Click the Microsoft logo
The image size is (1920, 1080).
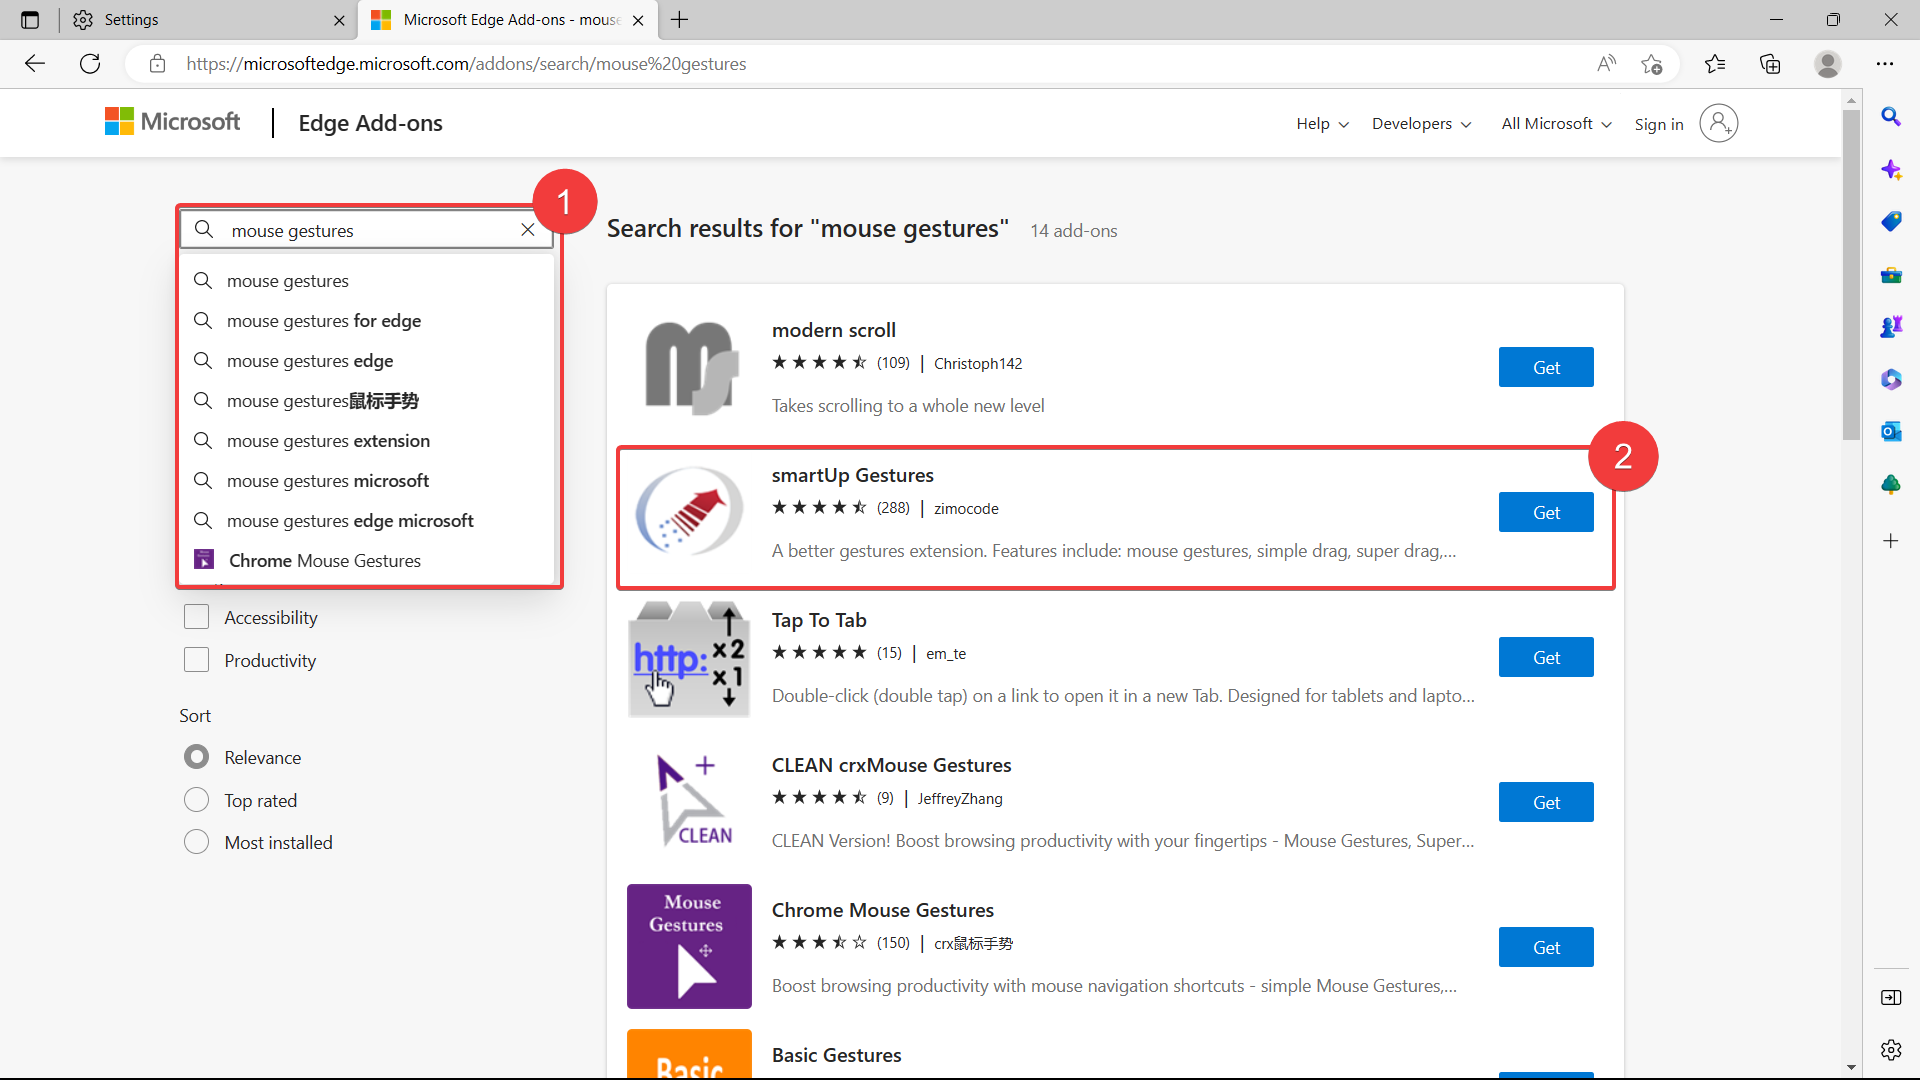click(x=173, y=122)
